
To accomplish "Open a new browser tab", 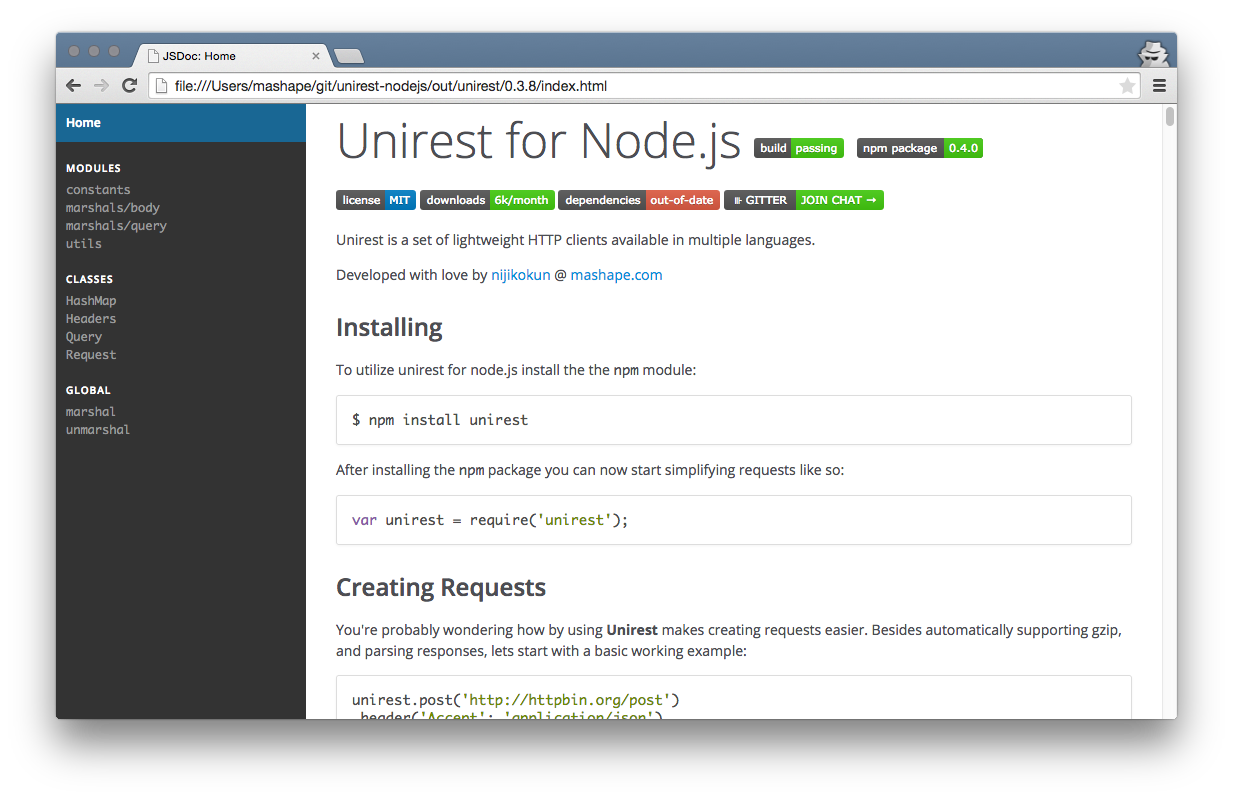I will click(x=348, y=56).
